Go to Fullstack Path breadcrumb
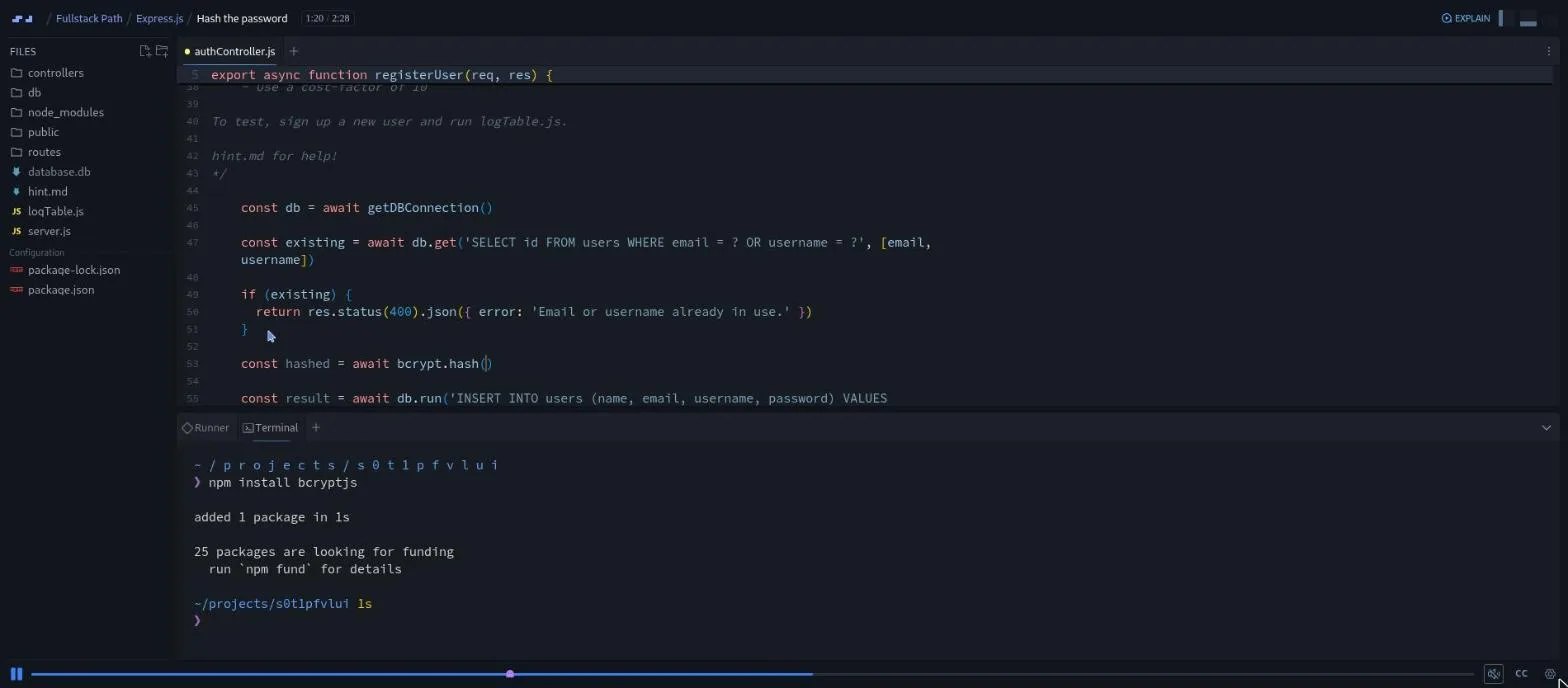The image size is (1568, 688). pos(89,18)
